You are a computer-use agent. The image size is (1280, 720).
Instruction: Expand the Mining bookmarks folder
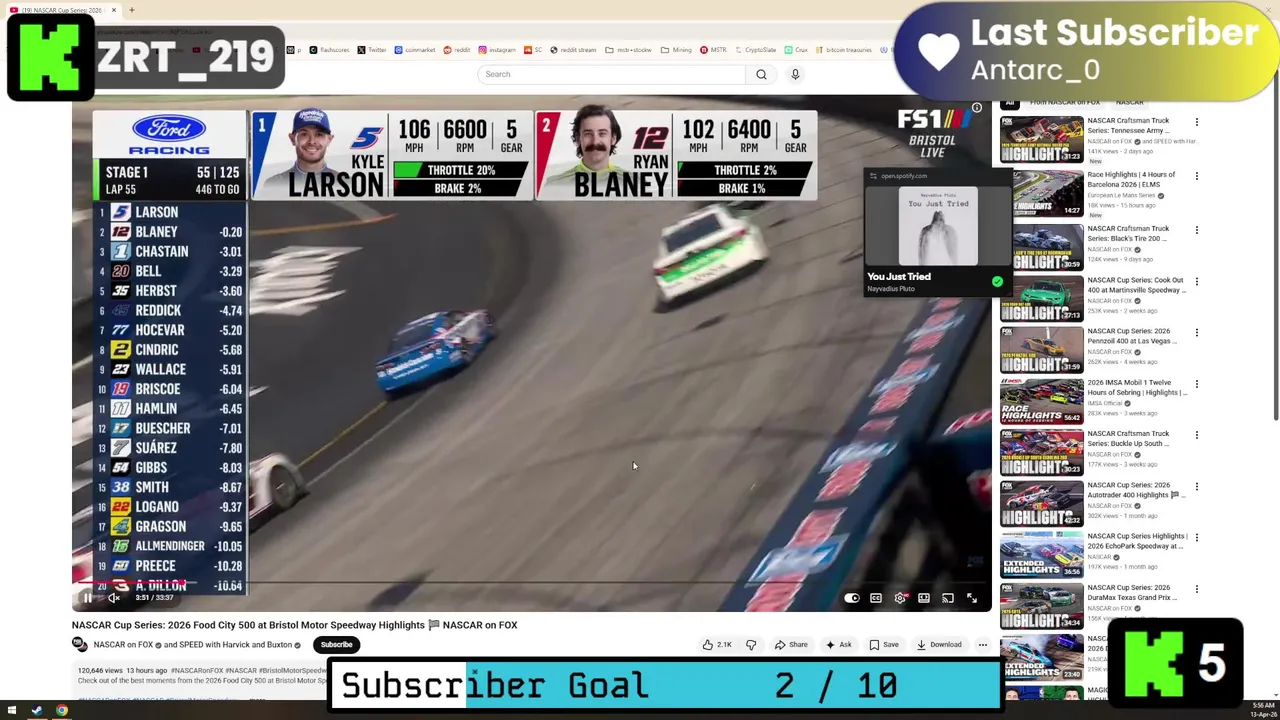(676, 50)
